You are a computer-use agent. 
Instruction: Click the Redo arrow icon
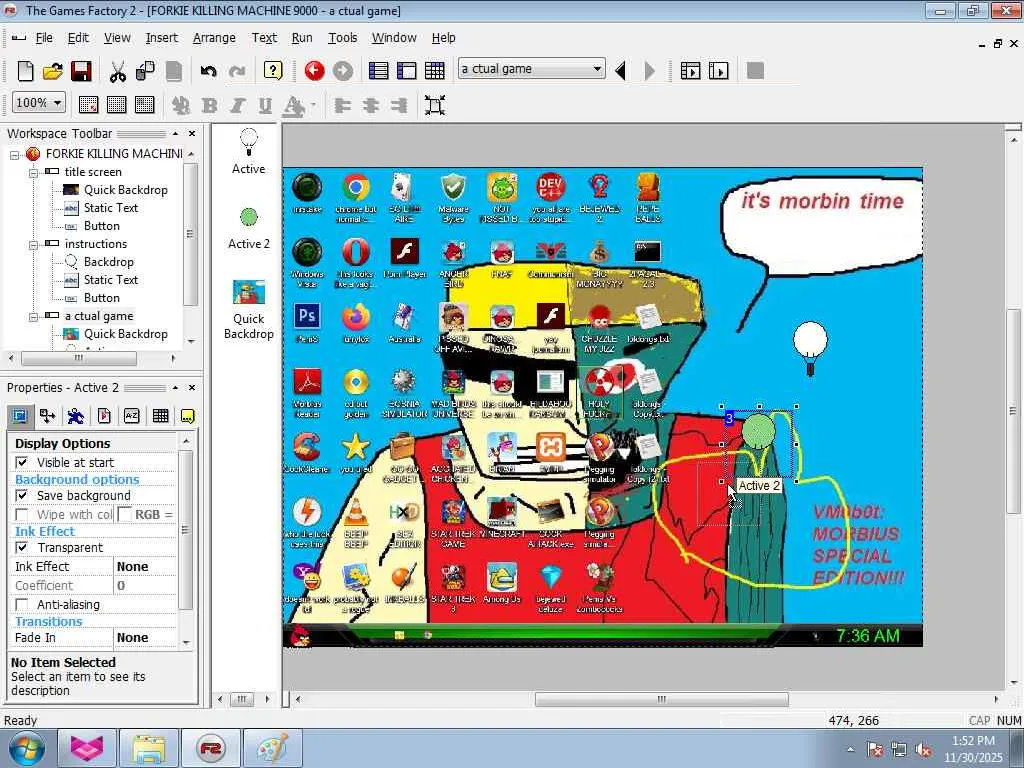[236, 71]
